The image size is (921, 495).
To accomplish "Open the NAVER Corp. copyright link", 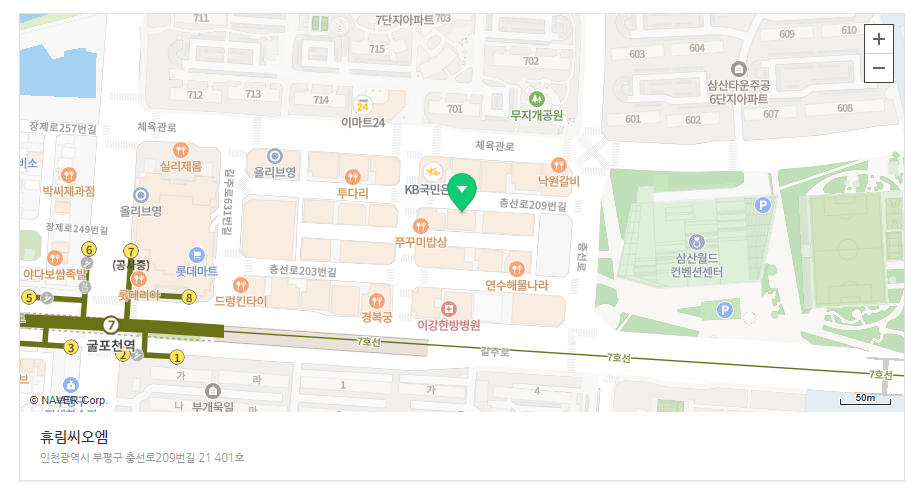I will tap(69, 400).
